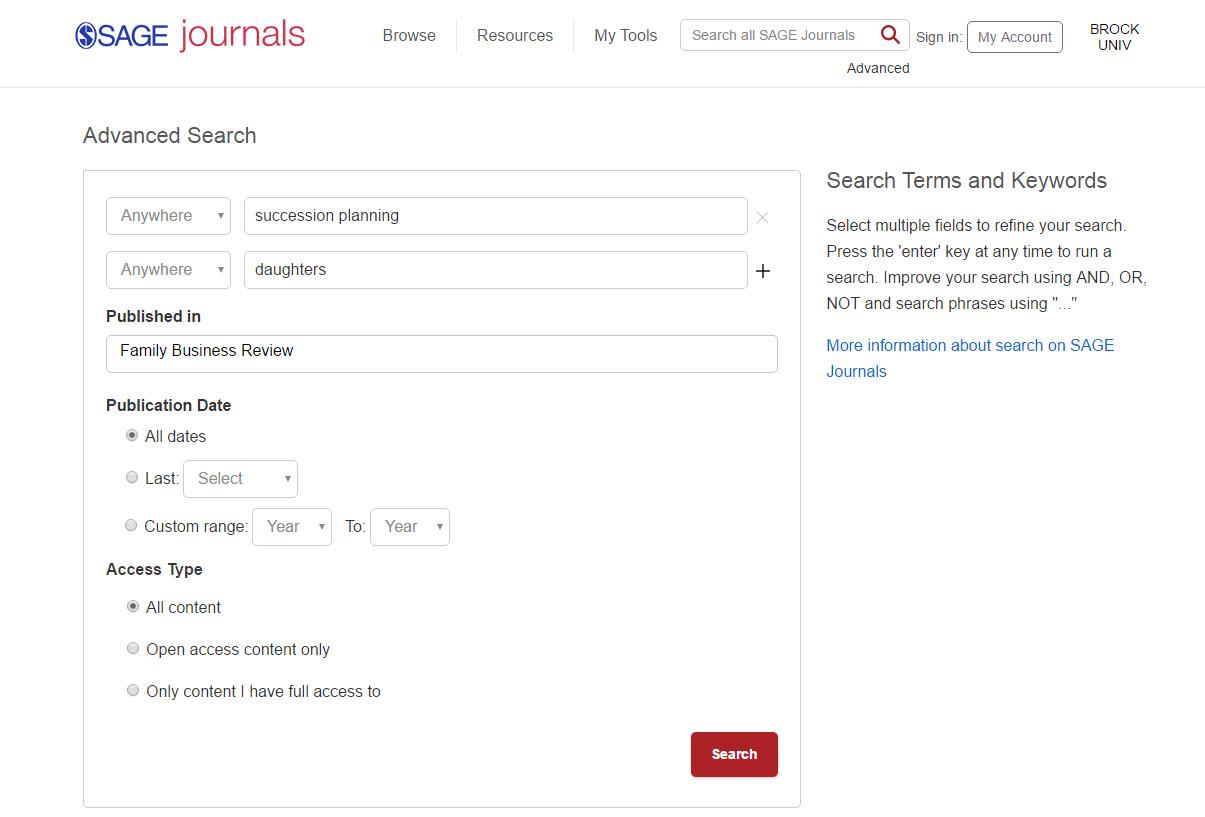This screenshot has width=1205, height=817.
Task: Open the starting Year dropdown
Action: (291, 526)
